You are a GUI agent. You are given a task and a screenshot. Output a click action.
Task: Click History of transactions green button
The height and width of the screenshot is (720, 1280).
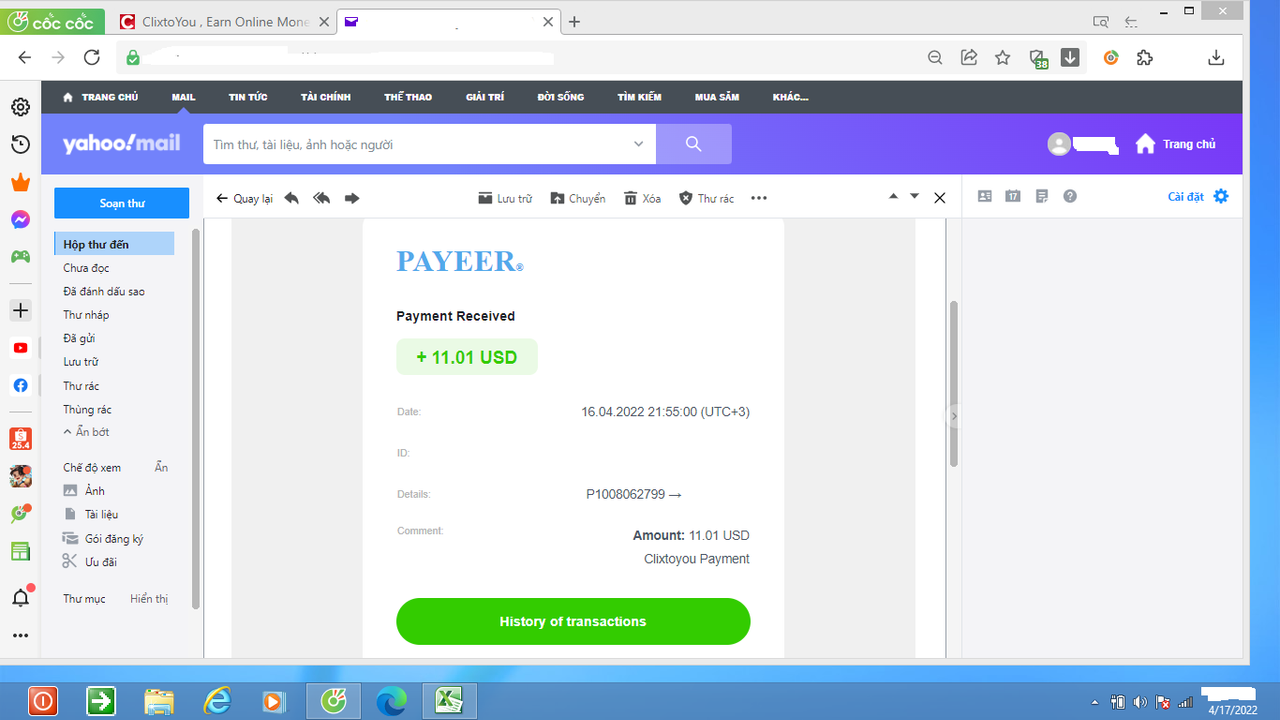click(x=573, y=621)
